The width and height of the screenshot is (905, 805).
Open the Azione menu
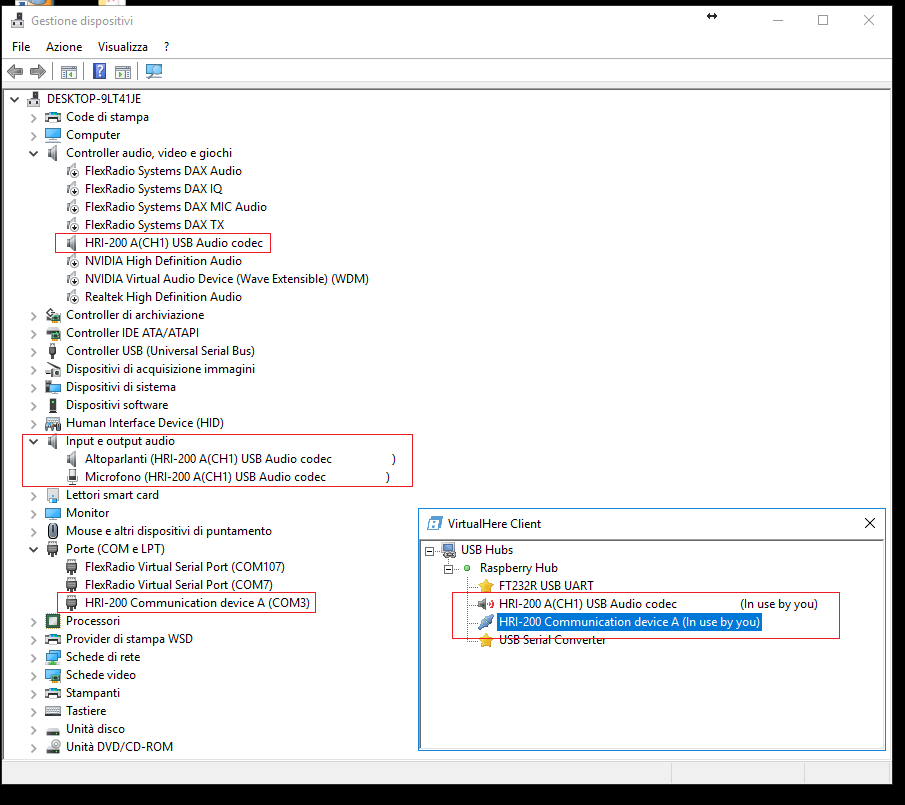[64, 47]
